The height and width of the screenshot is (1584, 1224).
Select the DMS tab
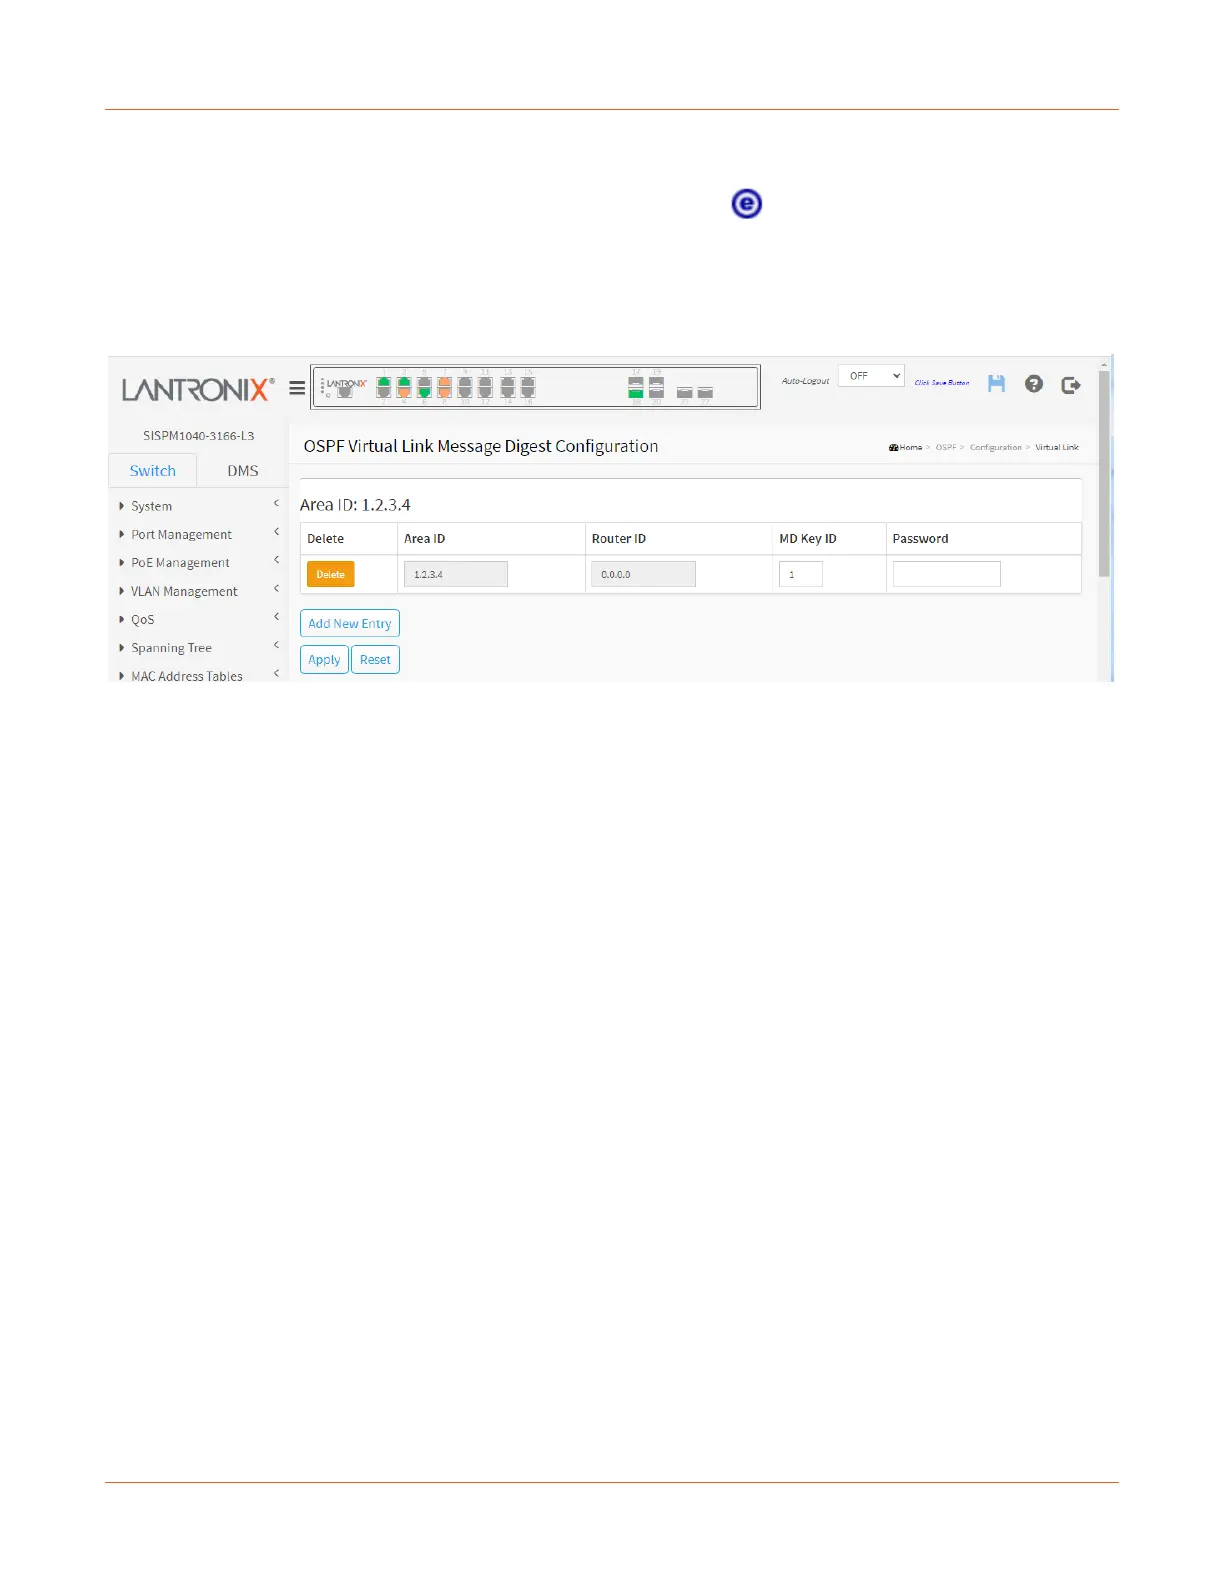(x=242, y=471)
